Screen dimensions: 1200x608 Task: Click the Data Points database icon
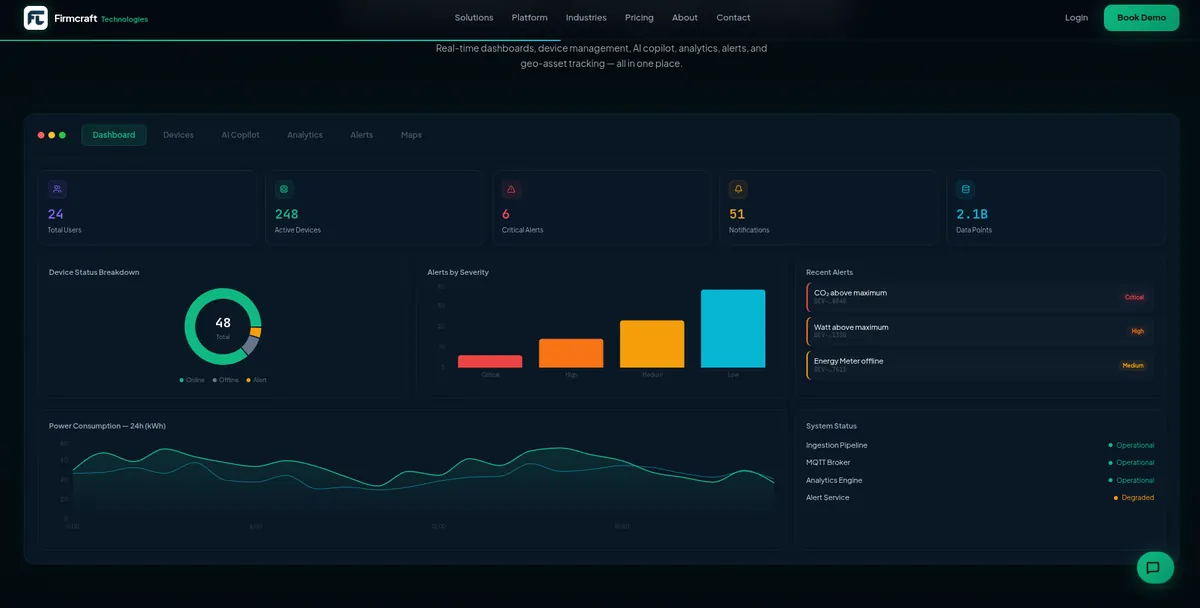click(965, 188)
